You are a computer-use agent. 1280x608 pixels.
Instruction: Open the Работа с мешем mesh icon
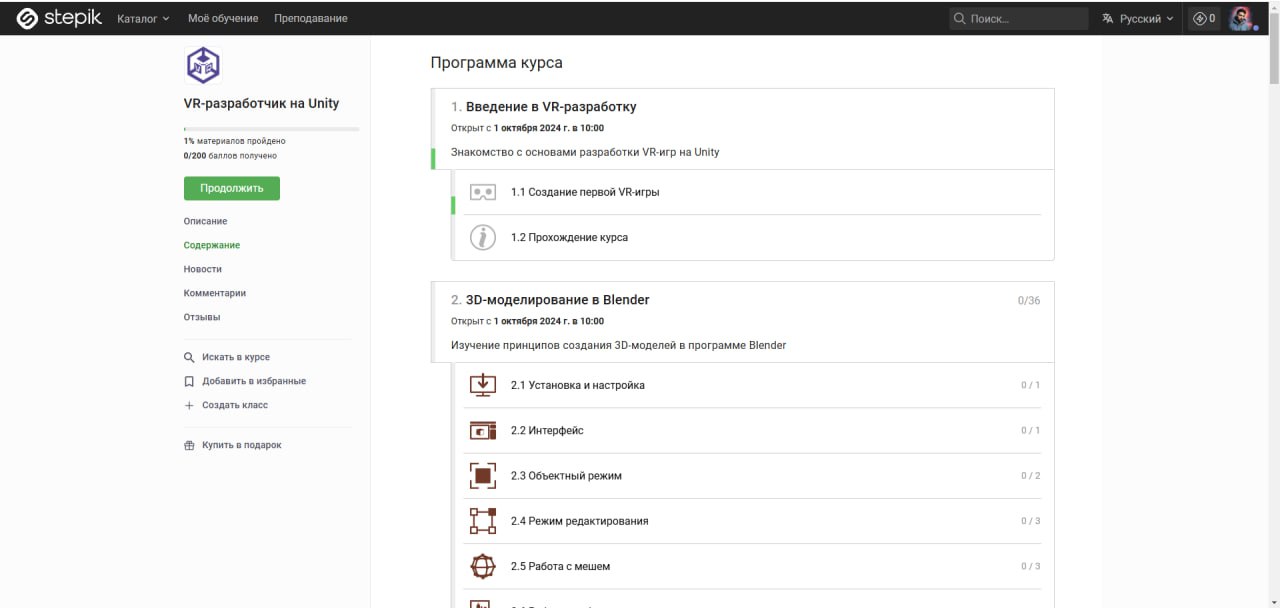point(482,565)
